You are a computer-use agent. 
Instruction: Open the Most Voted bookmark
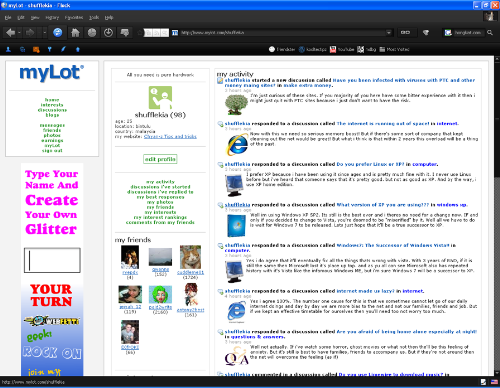[394, 49]
